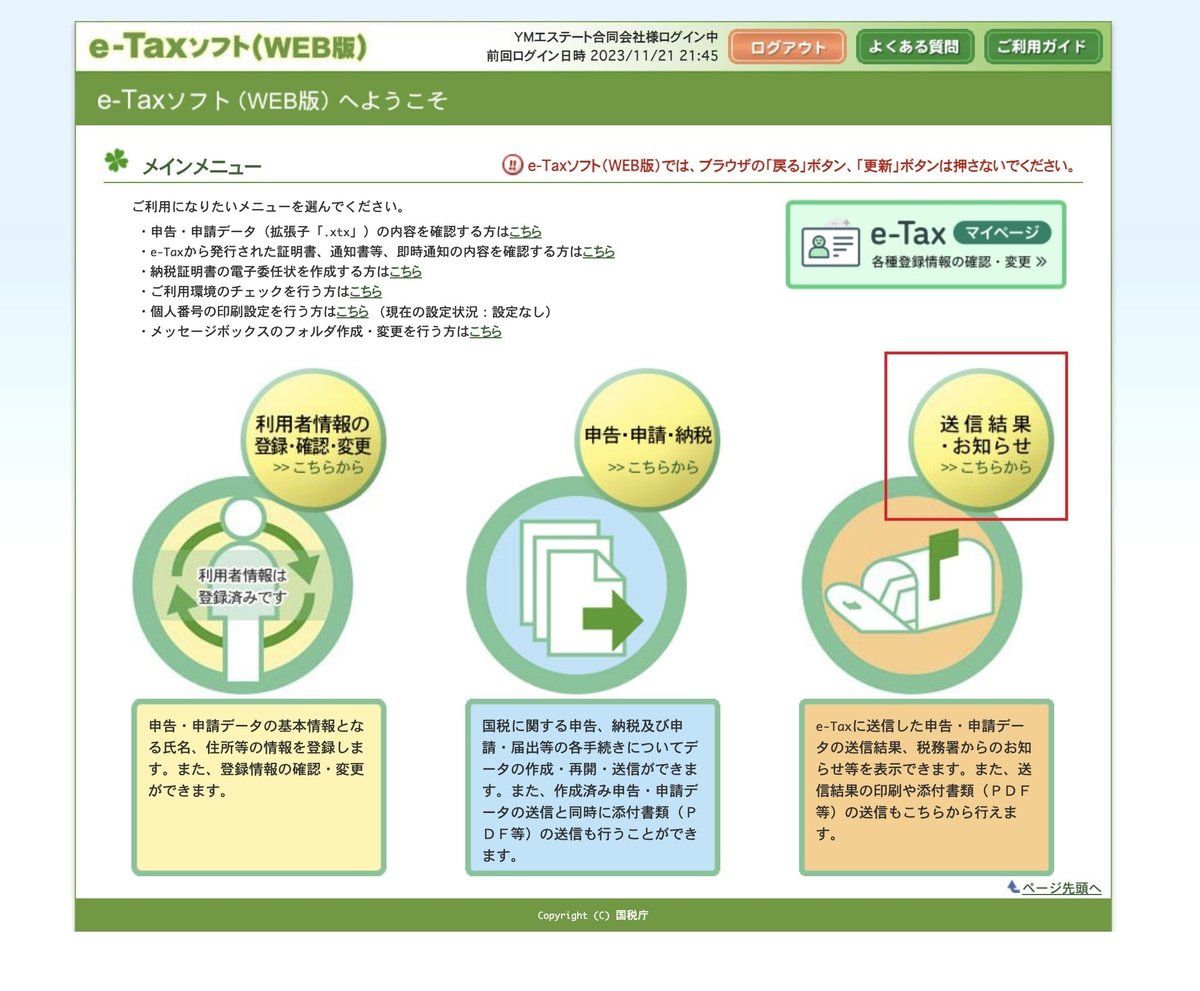Viewport: 1200px width, 991px height.
Task: Click こちら link for メッセージボックスのフォルダ作成
Action: [x=486, y=332]
